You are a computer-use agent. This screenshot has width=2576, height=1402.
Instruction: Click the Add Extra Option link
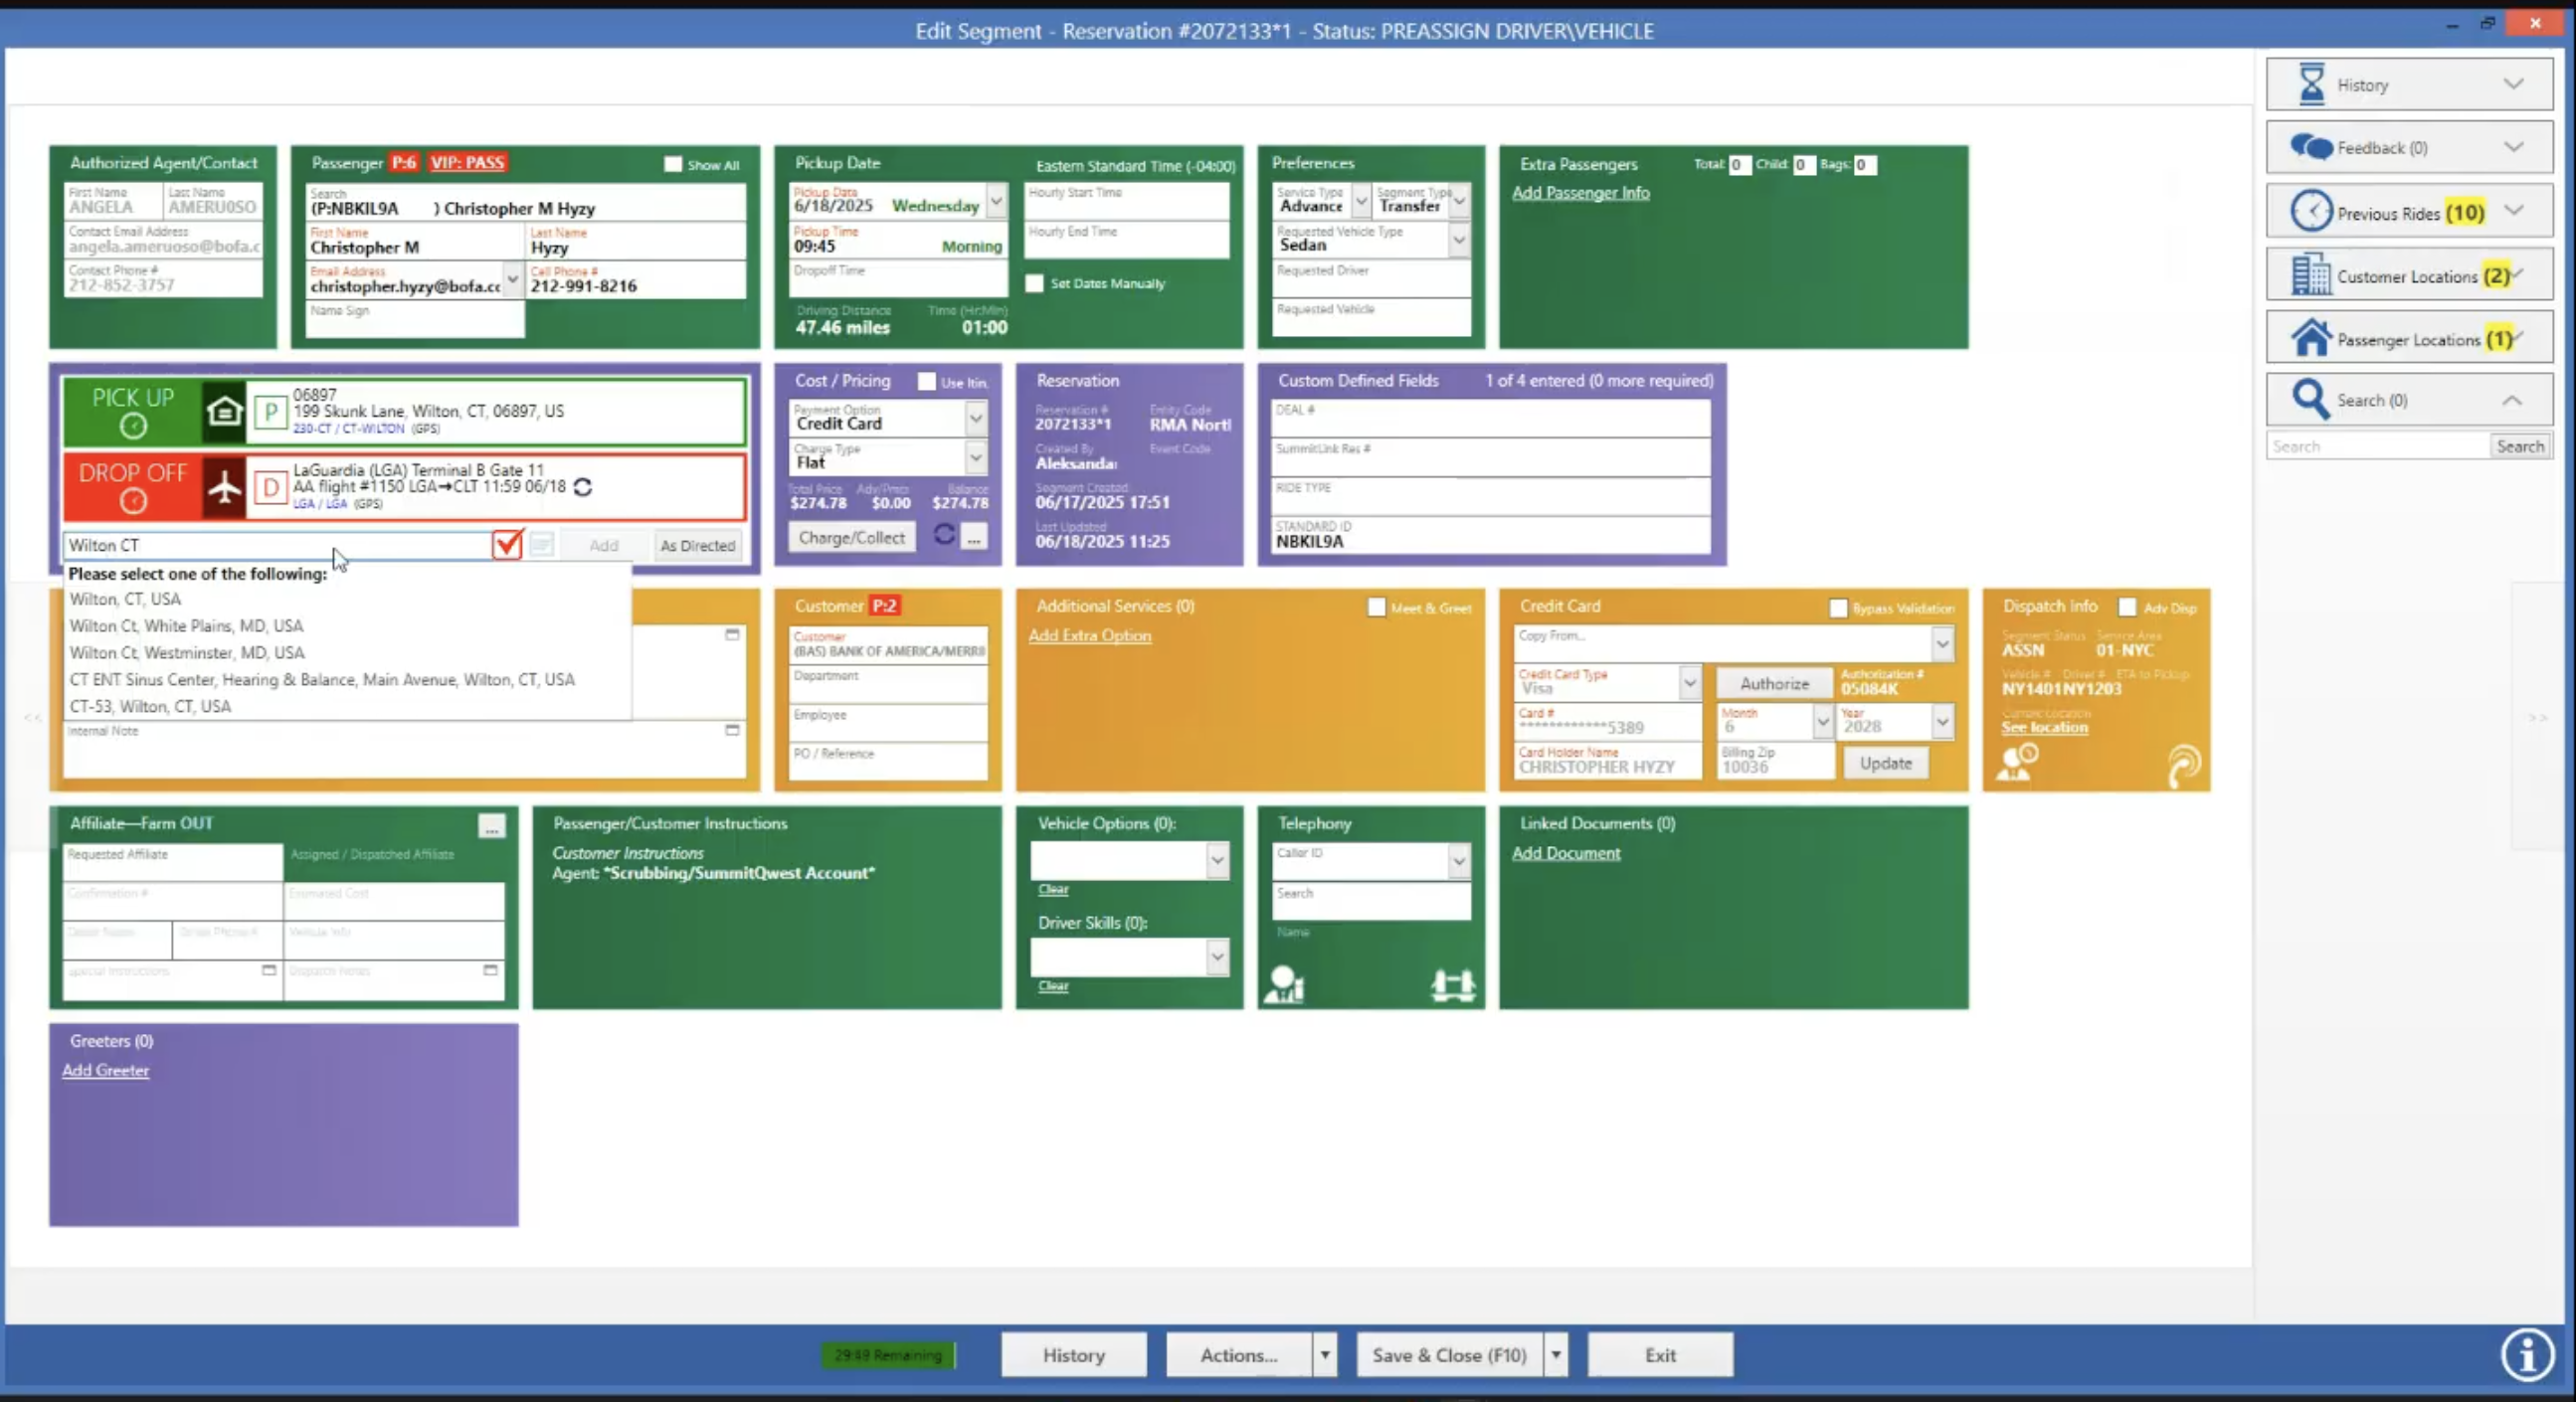click(1089, 635)
